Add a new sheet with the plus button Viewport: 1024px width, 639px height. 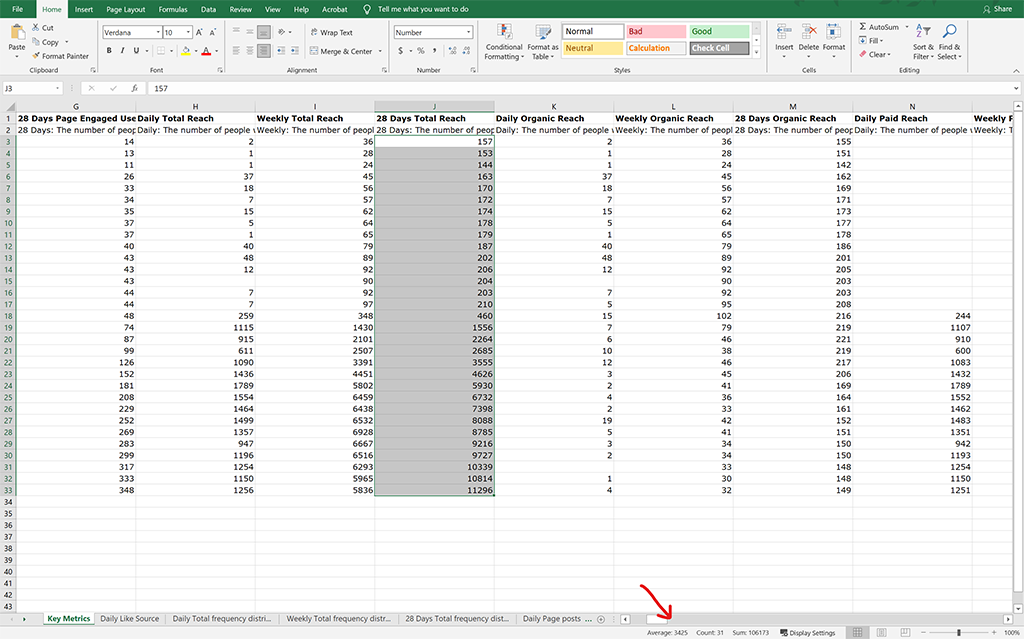click(601, 619)
